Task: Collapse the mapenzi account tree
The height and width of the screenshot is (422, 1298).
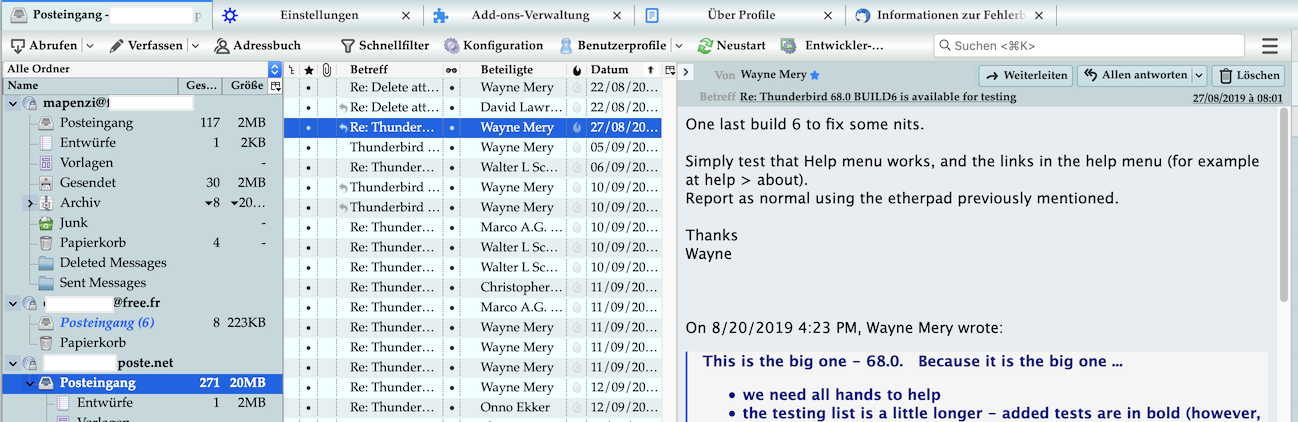Action: [13, 103]
